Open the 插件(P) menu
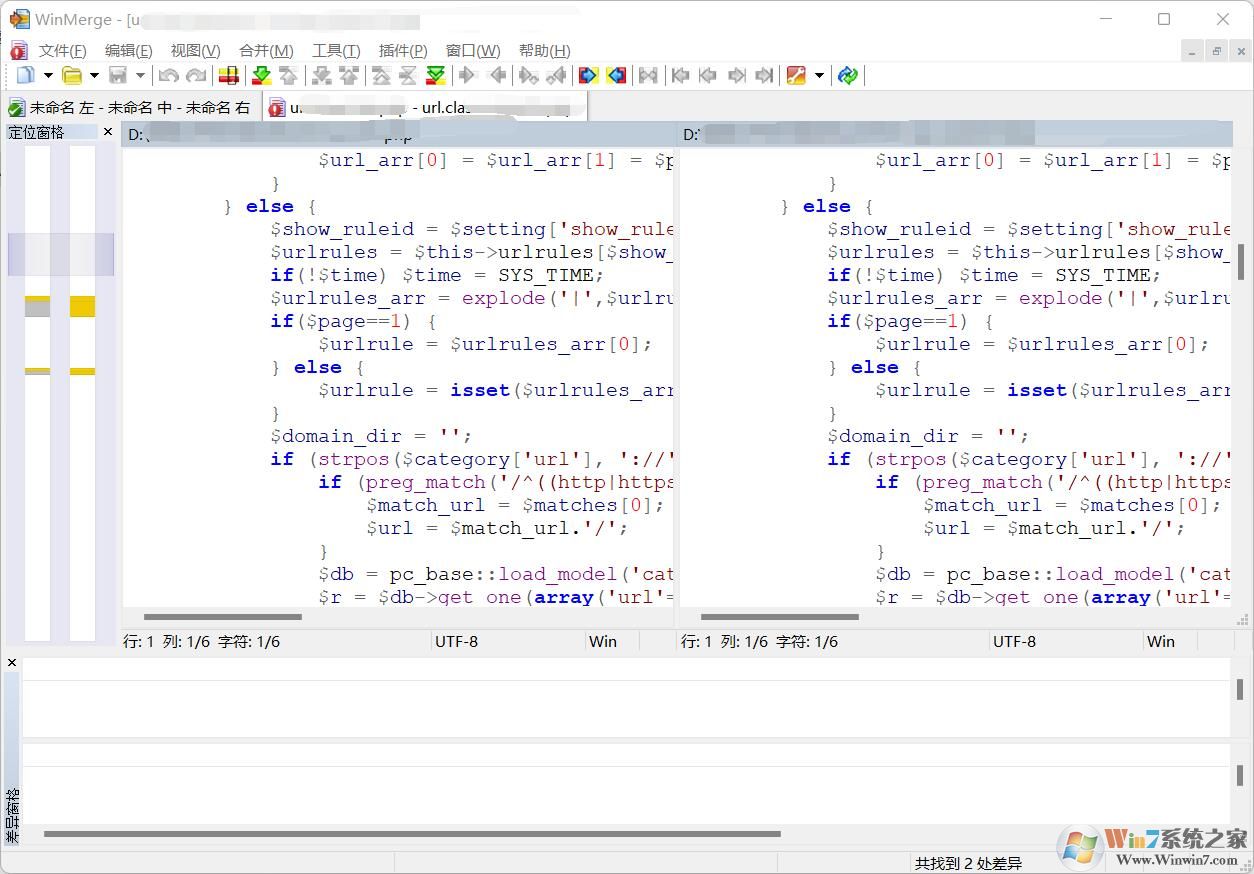 [x=403, y=50]
